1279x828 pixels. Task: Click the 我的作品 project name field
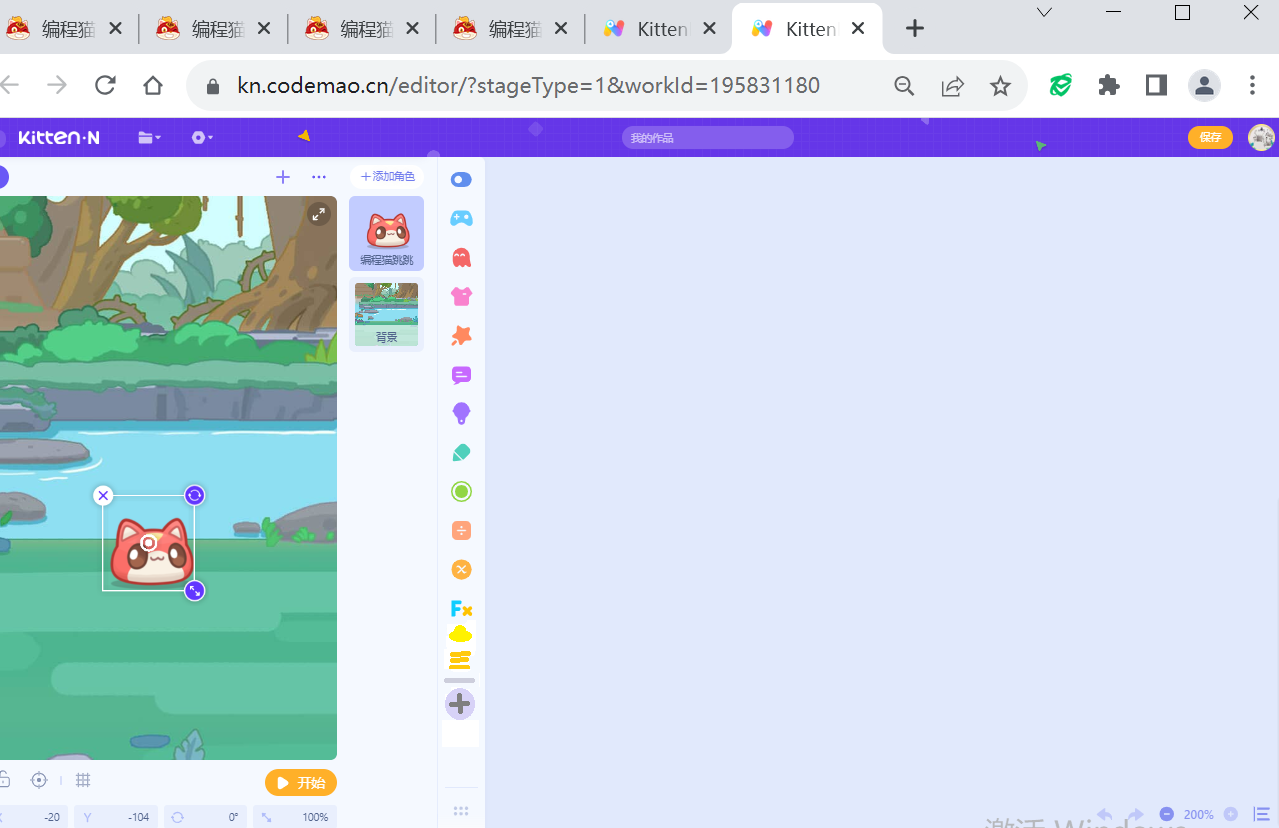[x=708, y=137]
